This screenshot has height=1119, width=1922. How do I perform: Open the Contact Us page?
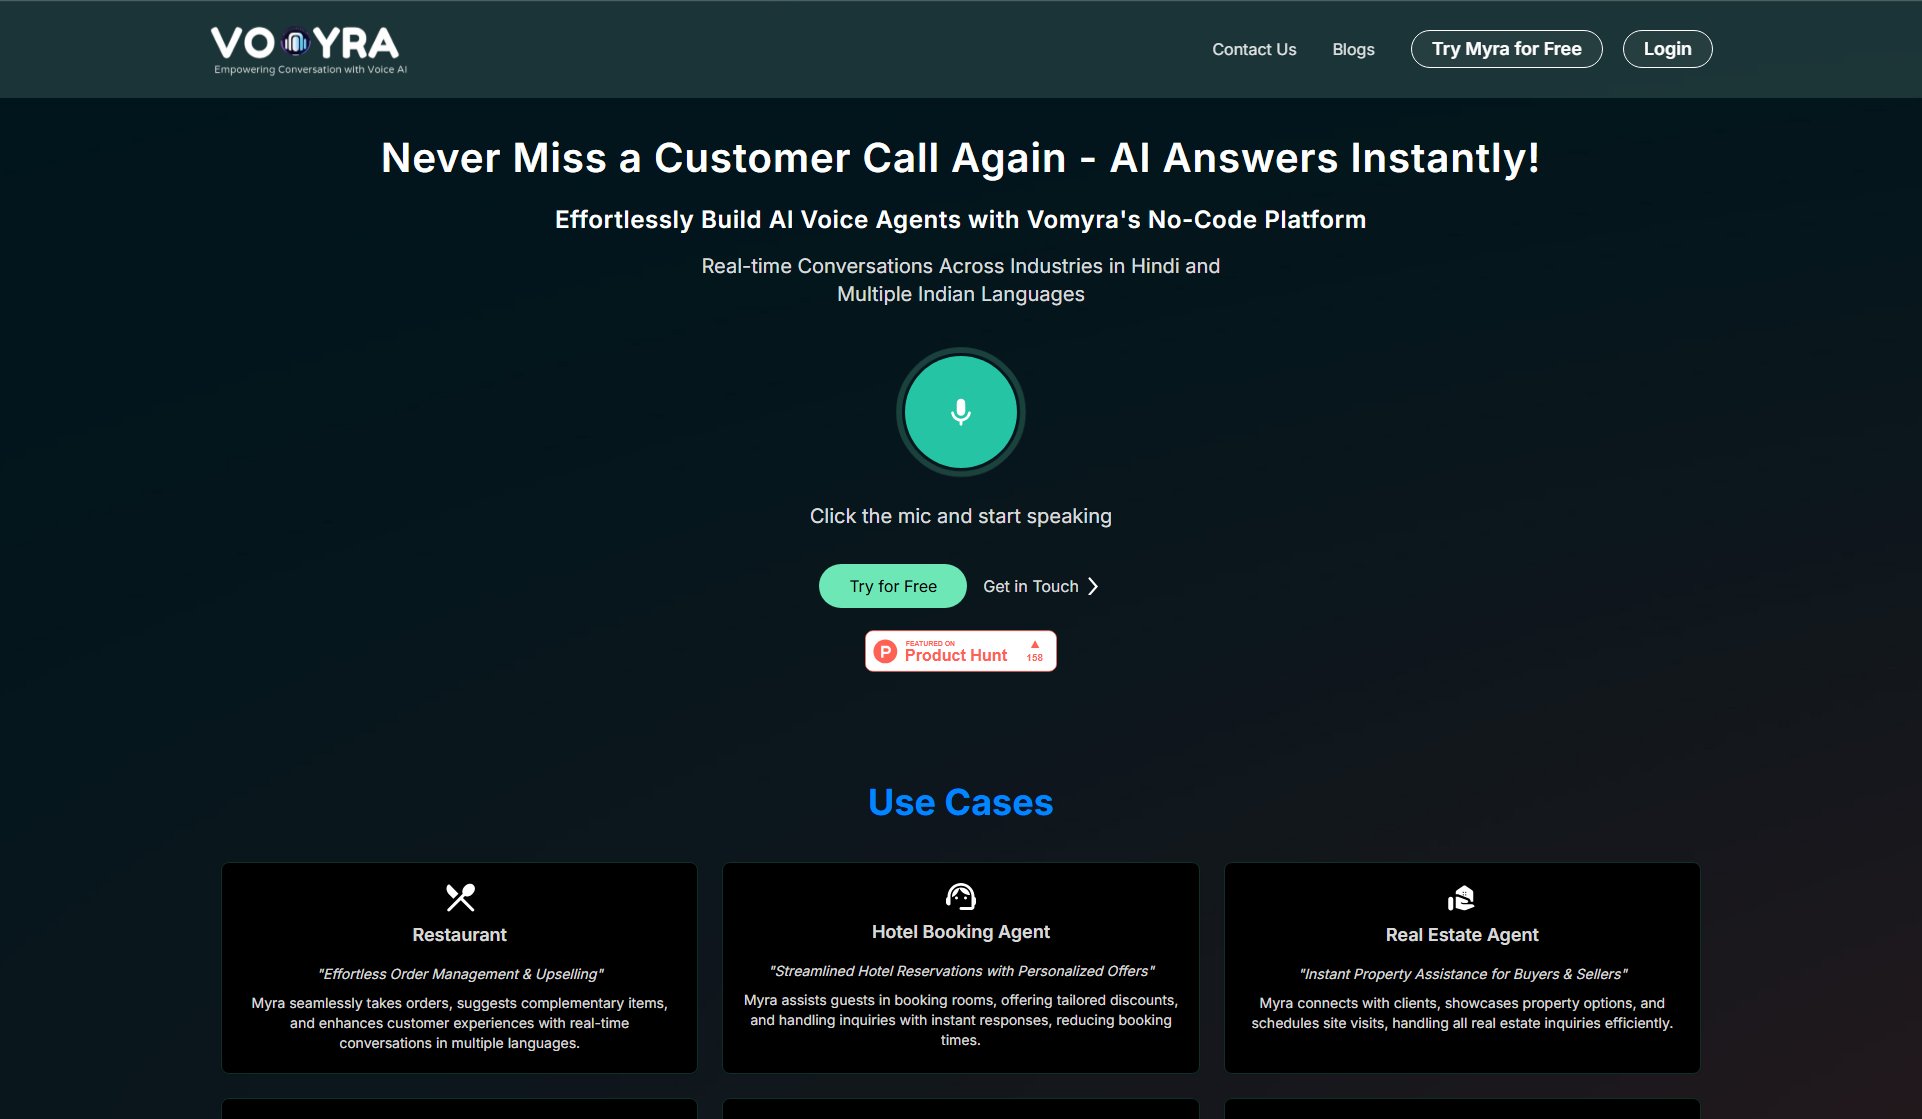click(x=1253, y=49)
